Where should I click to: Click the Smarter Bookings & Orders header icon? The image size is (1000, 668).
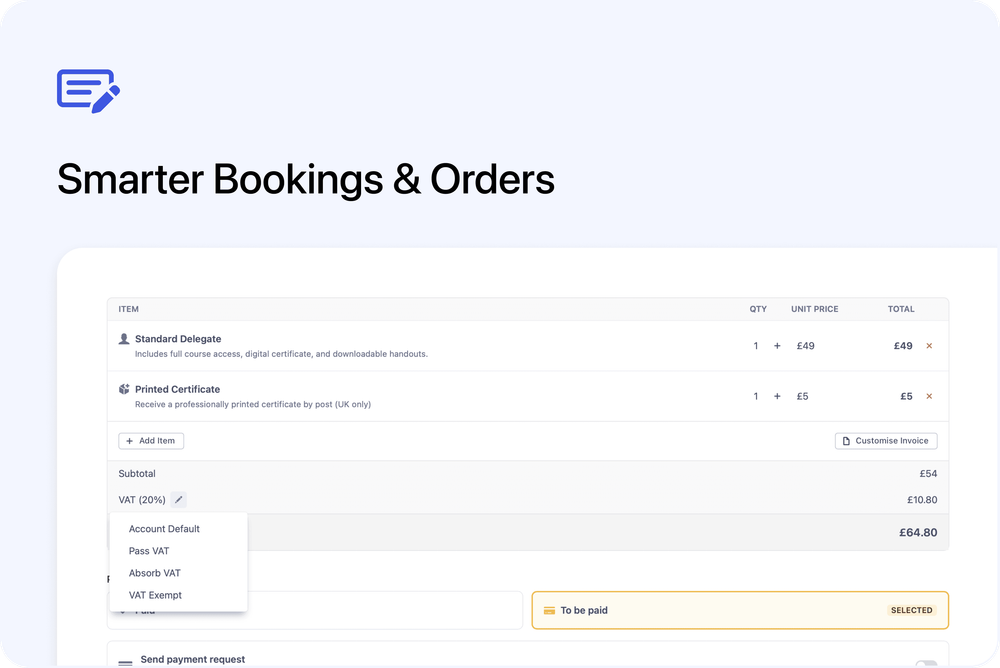pos(87,89)
